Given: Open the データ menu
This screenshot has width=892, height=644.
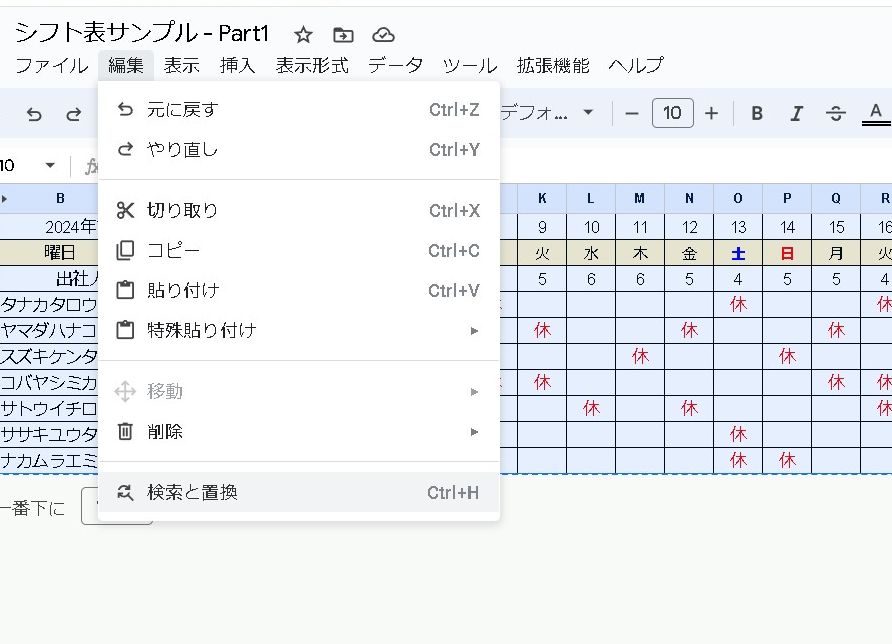Looking at the screenshot, I should click(x=395, y=66).
